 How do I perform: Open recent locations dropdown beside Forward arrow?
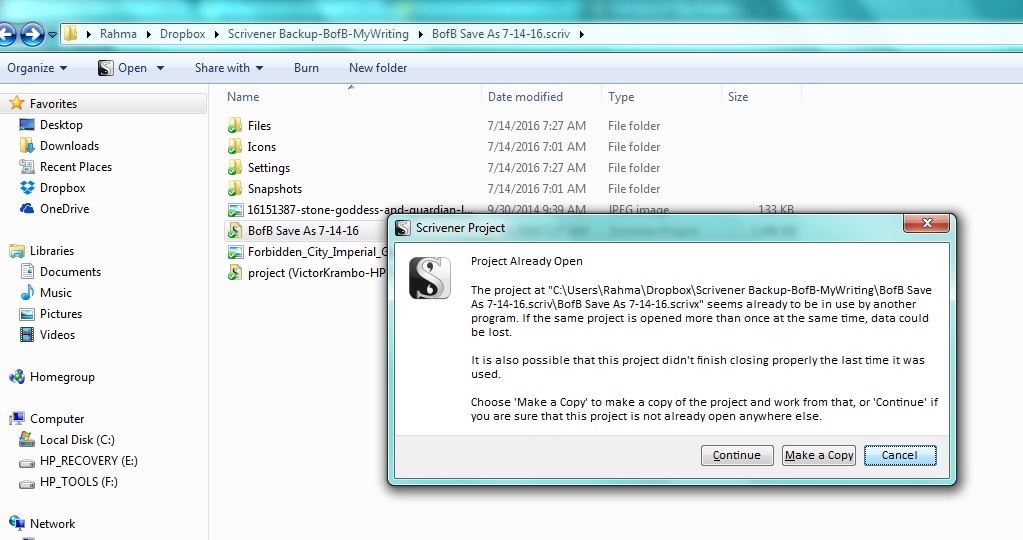[52, 34]
